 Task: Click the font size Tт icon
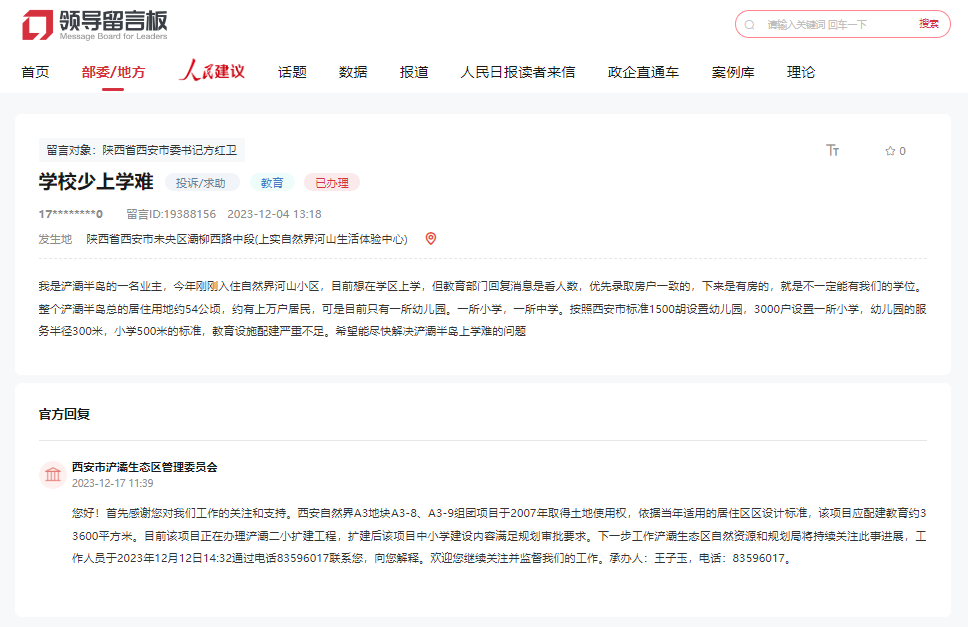click(x=833, y=150)
